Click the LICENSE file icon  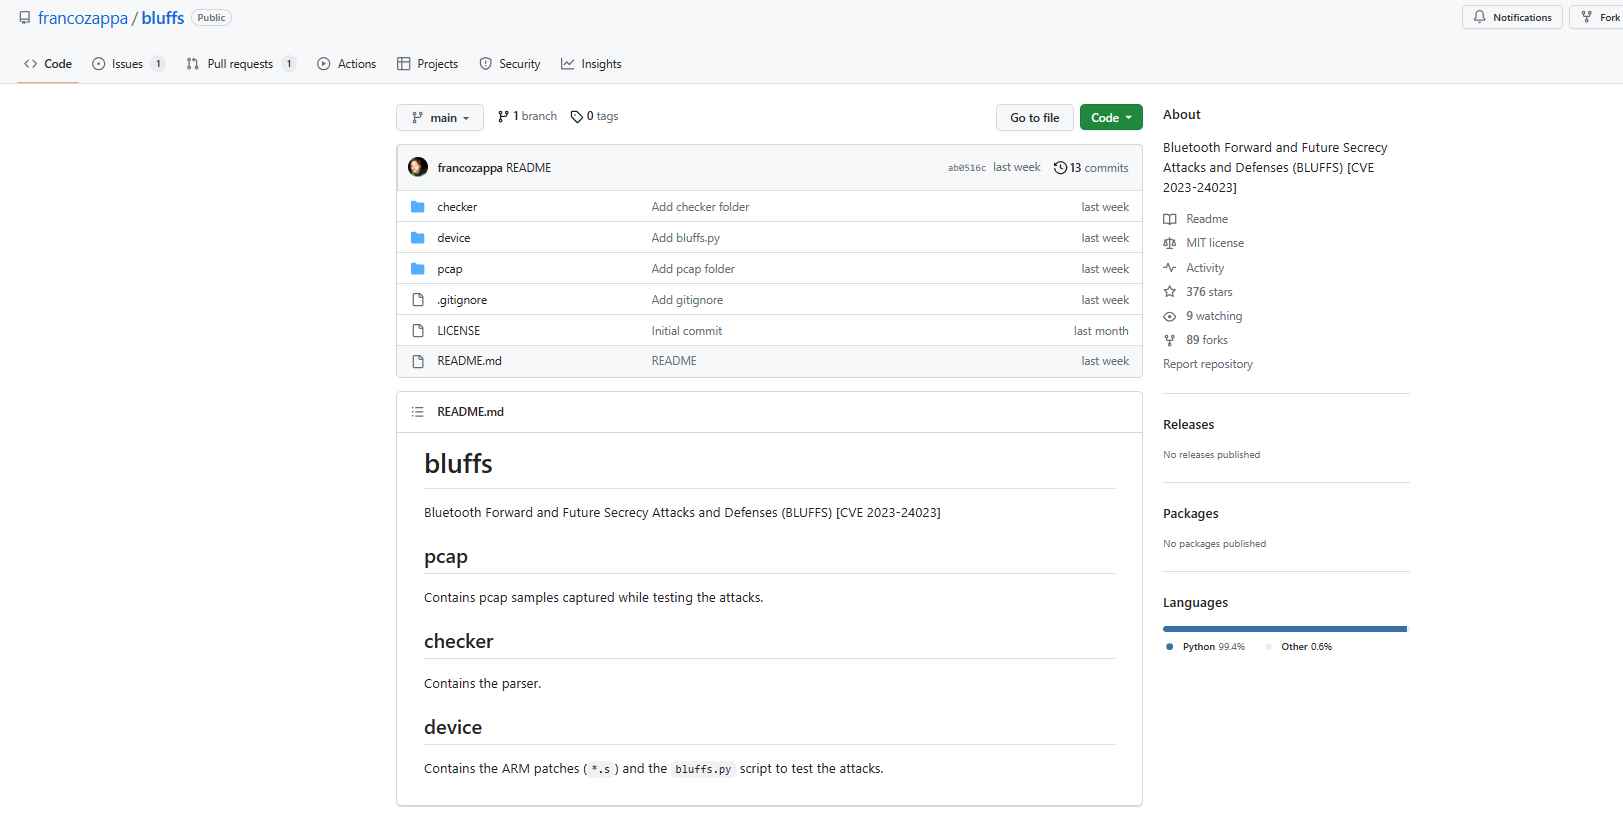(418, 331)
